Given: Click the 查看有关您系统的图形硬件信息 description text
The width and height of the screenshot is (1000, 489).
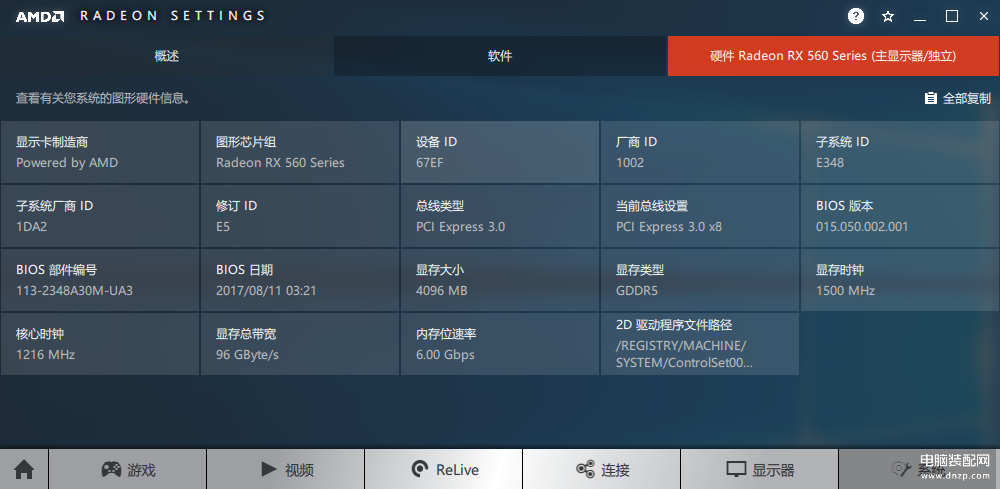Looking at the screenshot, I should tap(103, 98).
